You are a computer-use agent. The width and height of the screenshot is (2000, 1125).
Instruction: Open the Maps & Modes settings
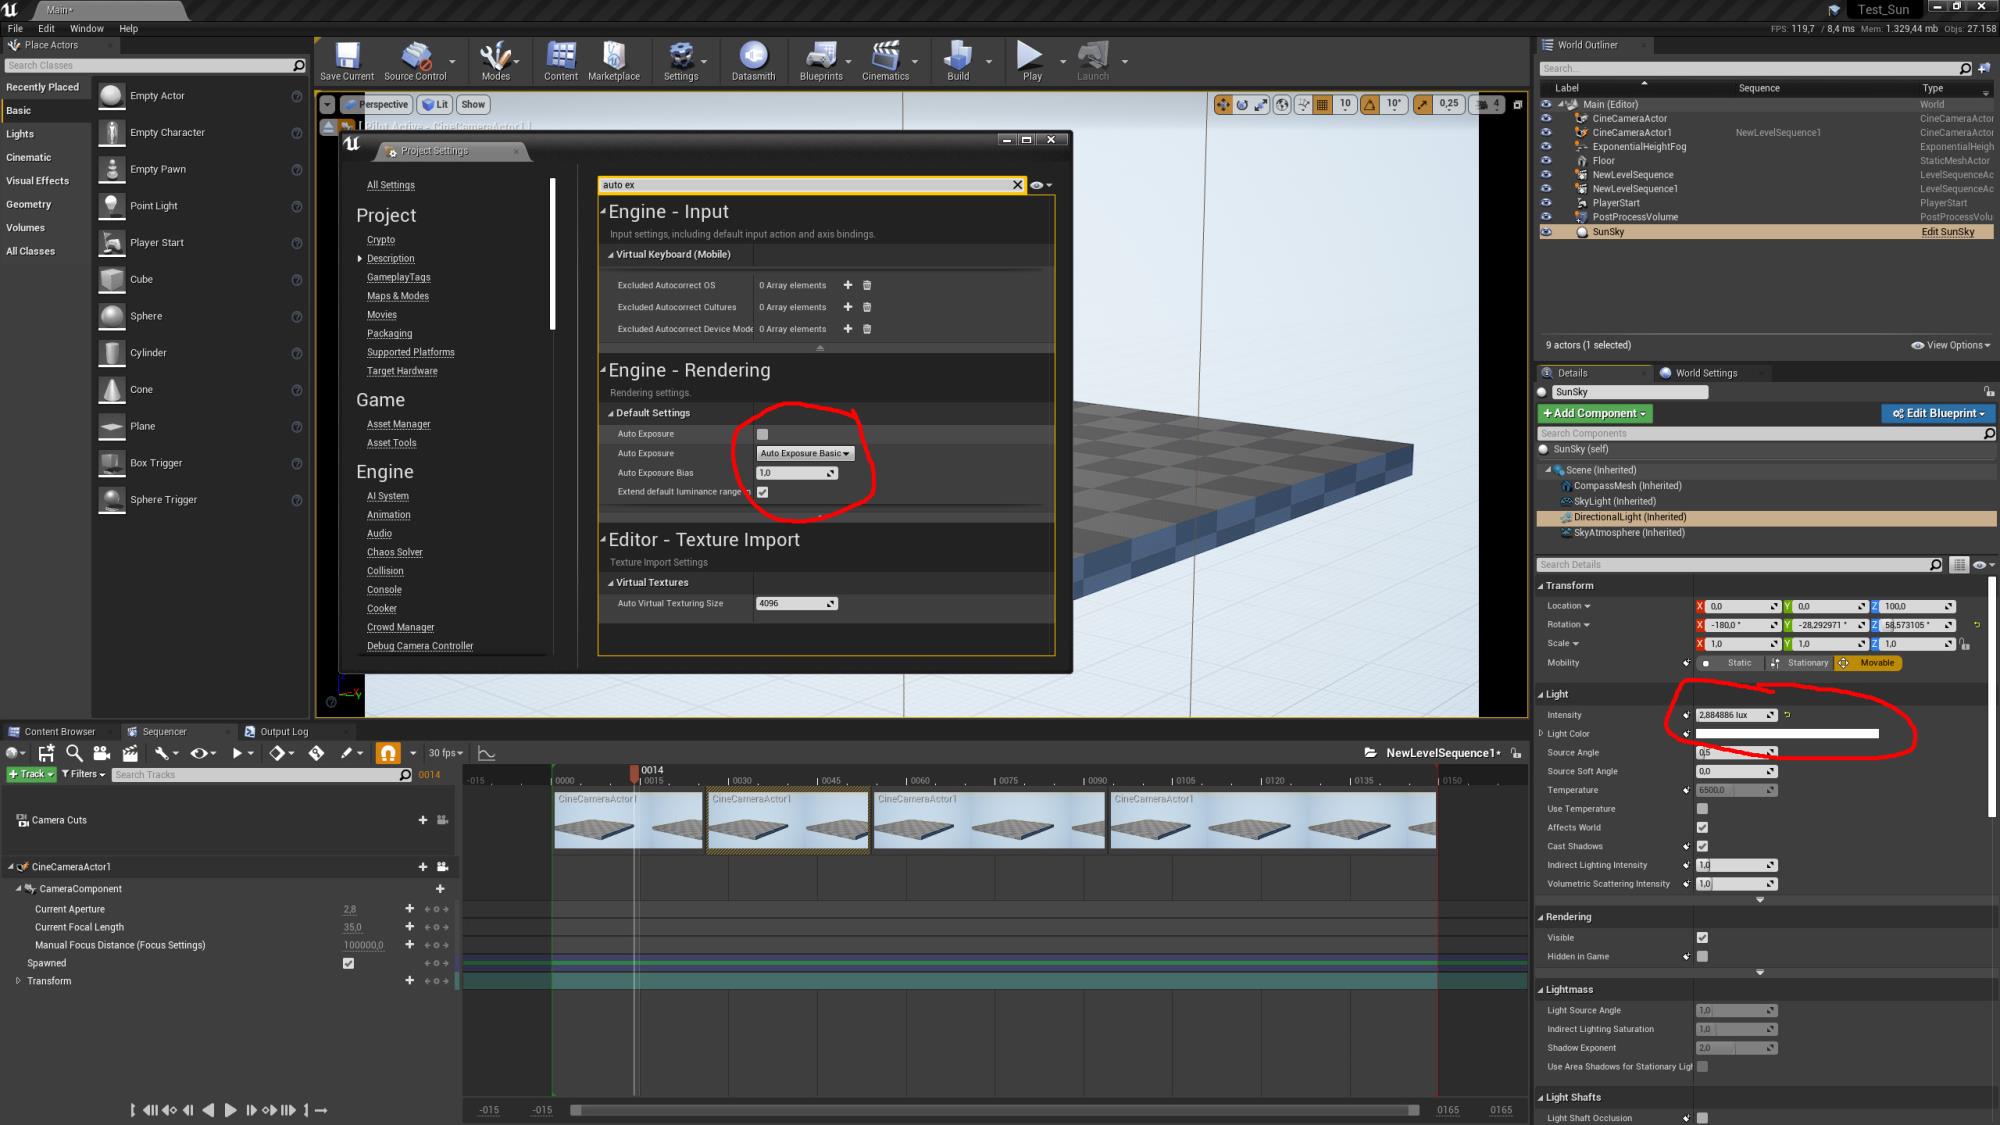pos(397,296)
